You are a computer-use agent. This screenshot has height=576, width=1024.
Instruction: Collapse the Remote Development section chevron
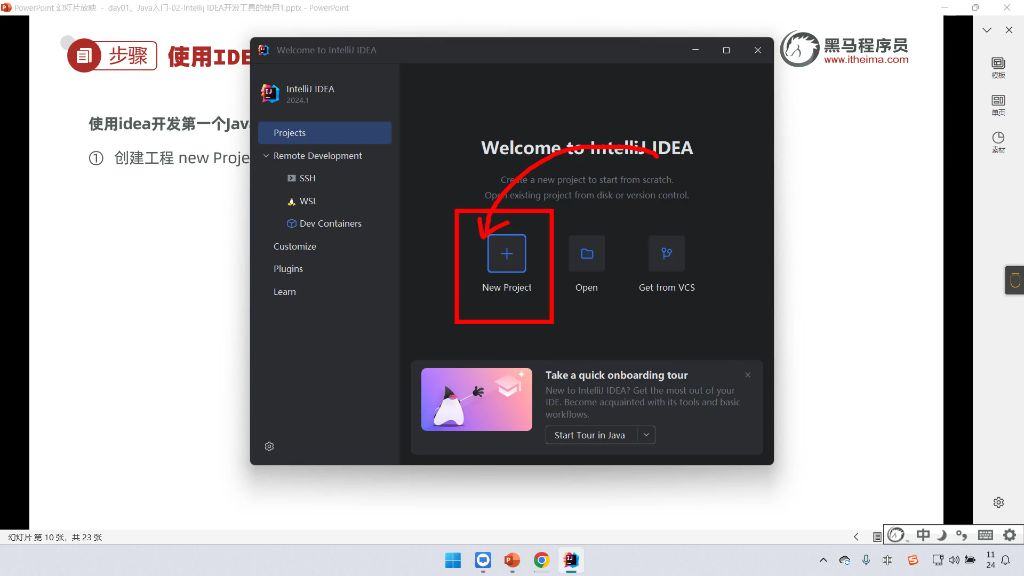click(x=266, y=155)
